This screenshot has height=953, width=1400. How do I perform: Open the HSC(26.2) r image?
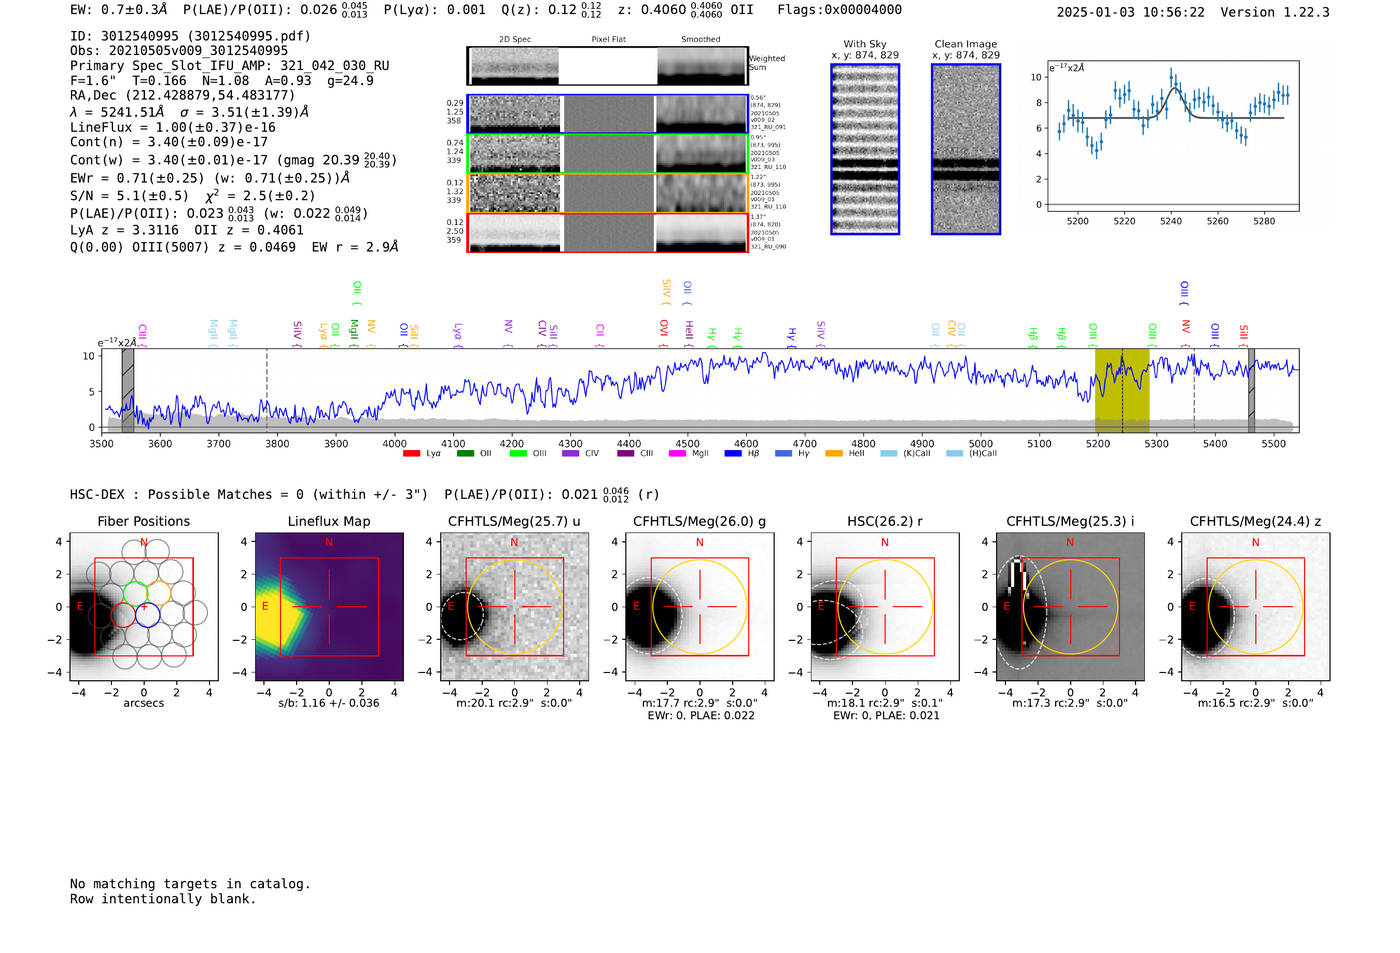pyautogui.click(x=885, y=607)
